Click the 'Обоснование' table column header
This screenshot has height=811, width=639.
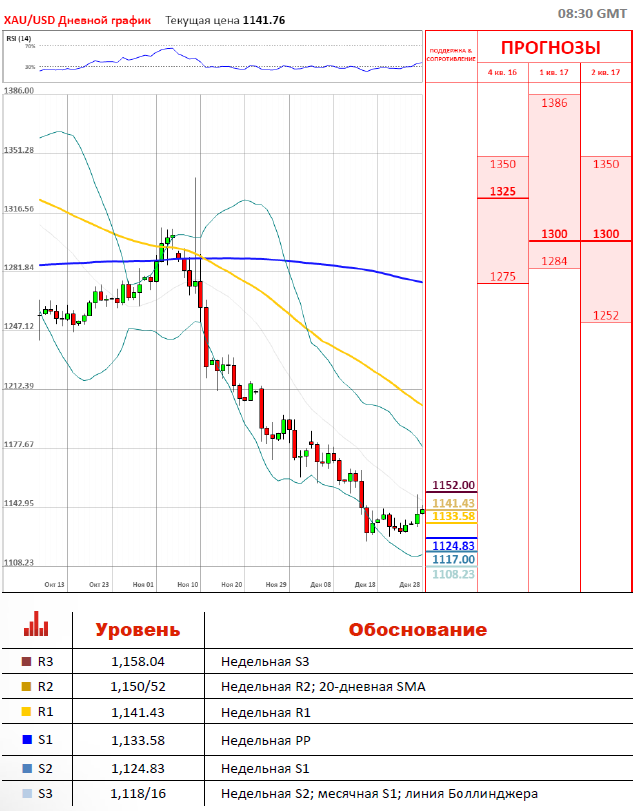pos(417,630)
